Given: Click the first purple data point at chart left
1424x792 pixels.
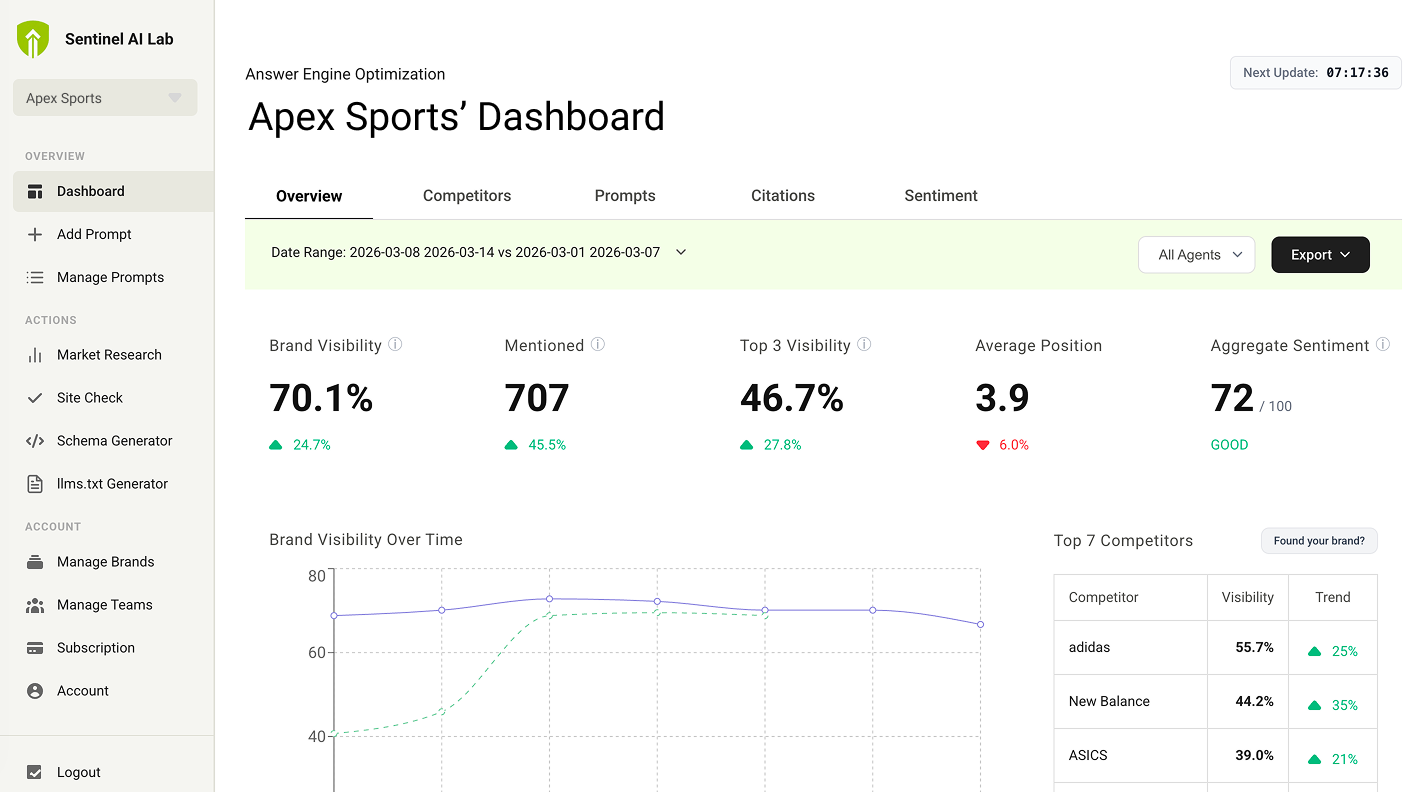Looking at the screenshot, I should (x=334, y=616).
